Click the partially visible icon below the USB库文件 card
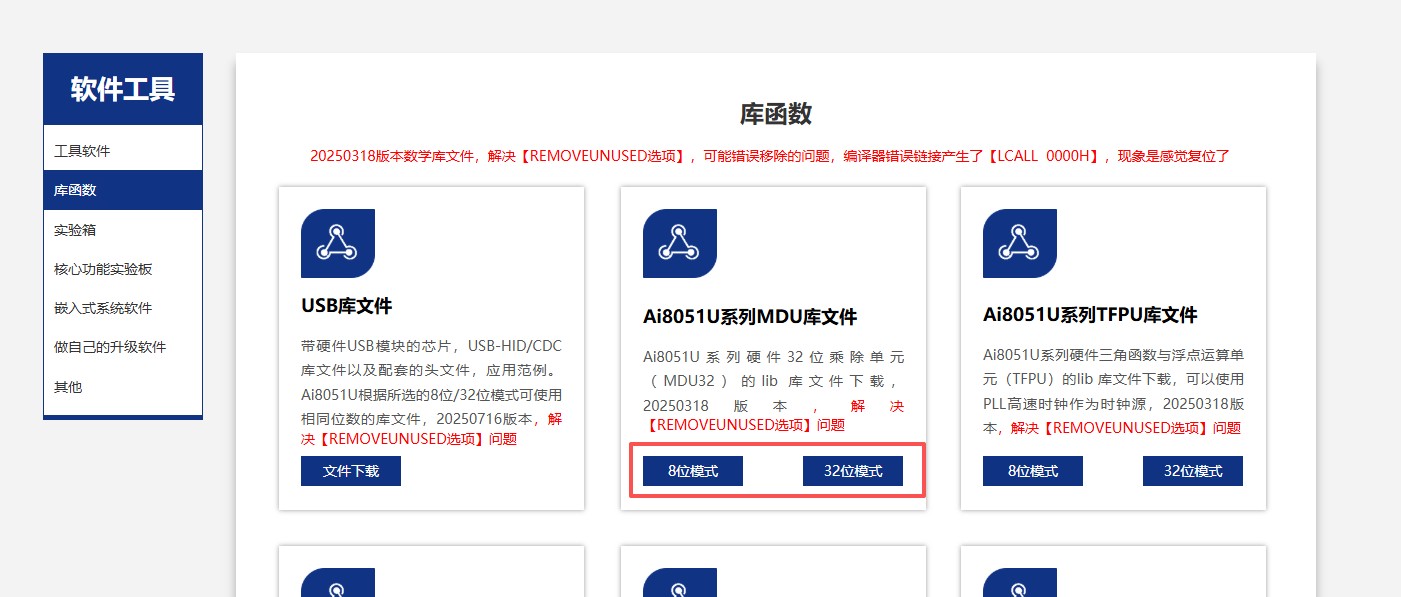This screenshot has width=1401, height=597. point(338,584)
